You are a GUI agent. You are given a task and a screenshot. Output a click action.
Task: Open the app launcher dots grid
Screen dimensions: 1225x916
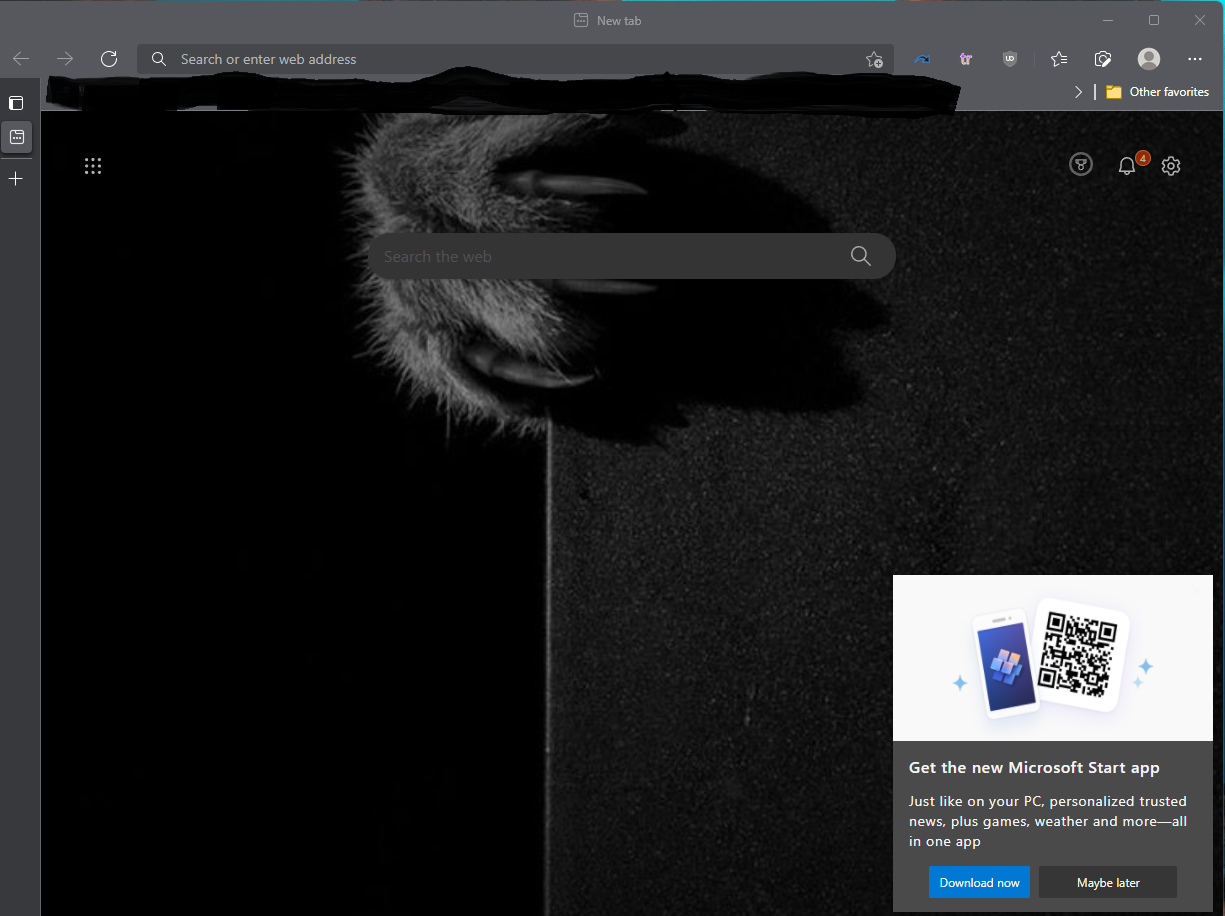93,166
